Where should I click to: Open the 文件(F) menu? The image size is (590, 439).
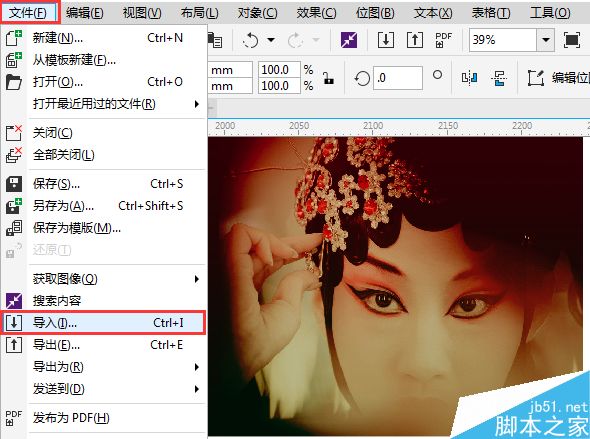click(29, 13)
